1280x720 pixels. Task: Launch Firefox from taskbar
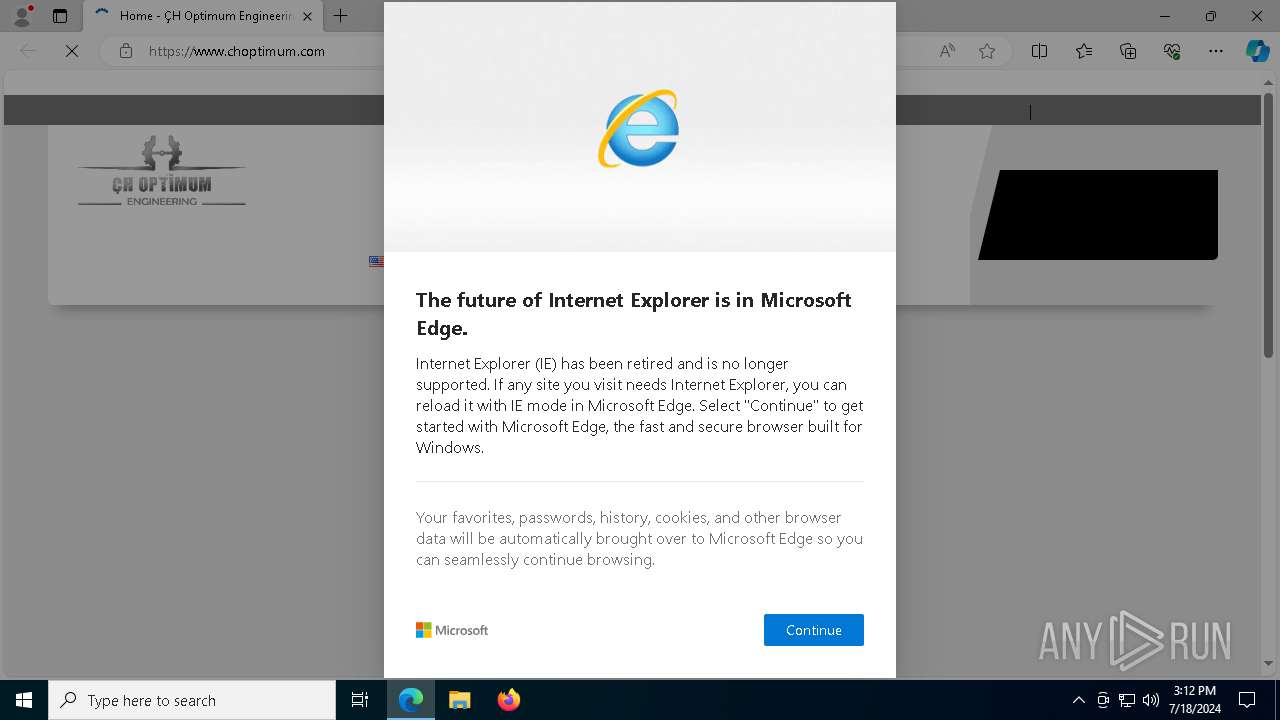[x=508, y=700]
